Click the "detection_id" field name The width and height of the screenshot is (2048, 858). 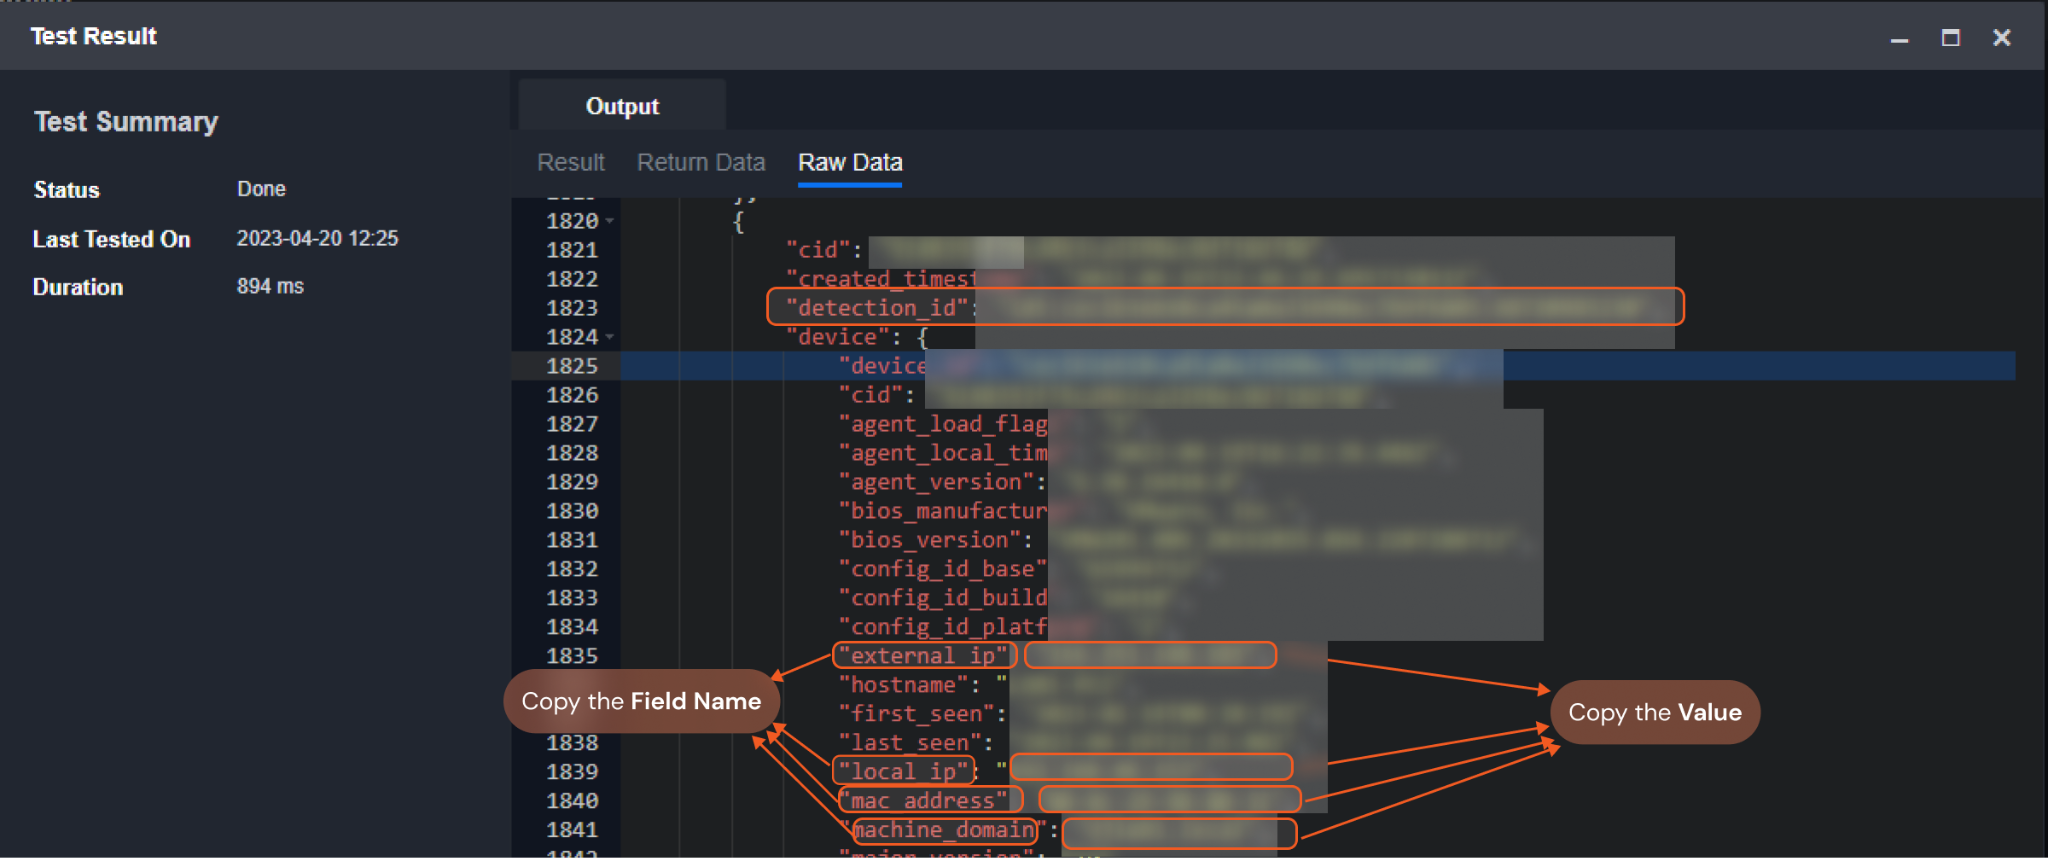click(x=877, y=308)
